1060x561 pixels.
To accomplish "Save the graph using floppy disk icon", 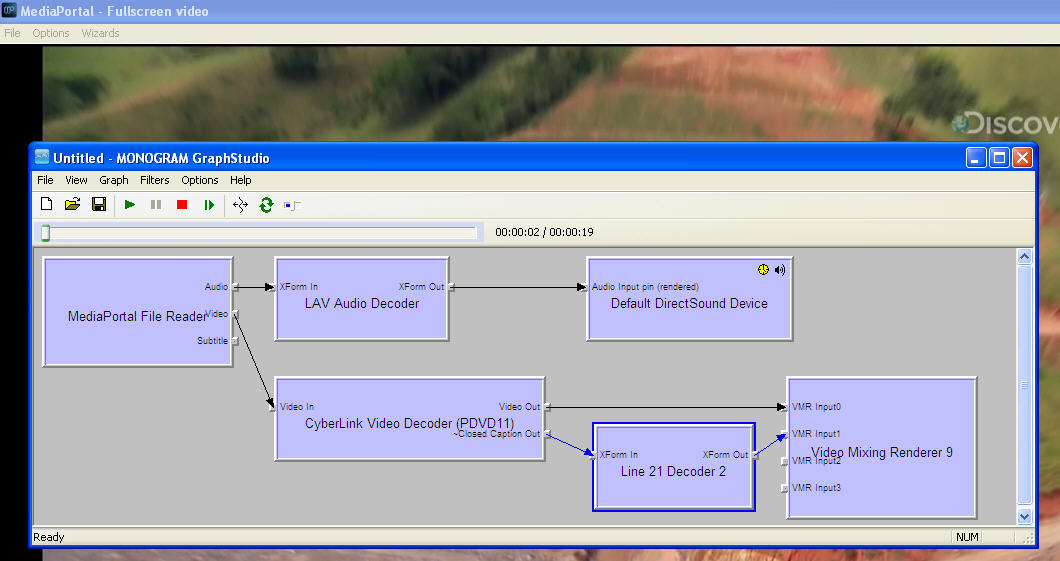I will tap(99, 204).
